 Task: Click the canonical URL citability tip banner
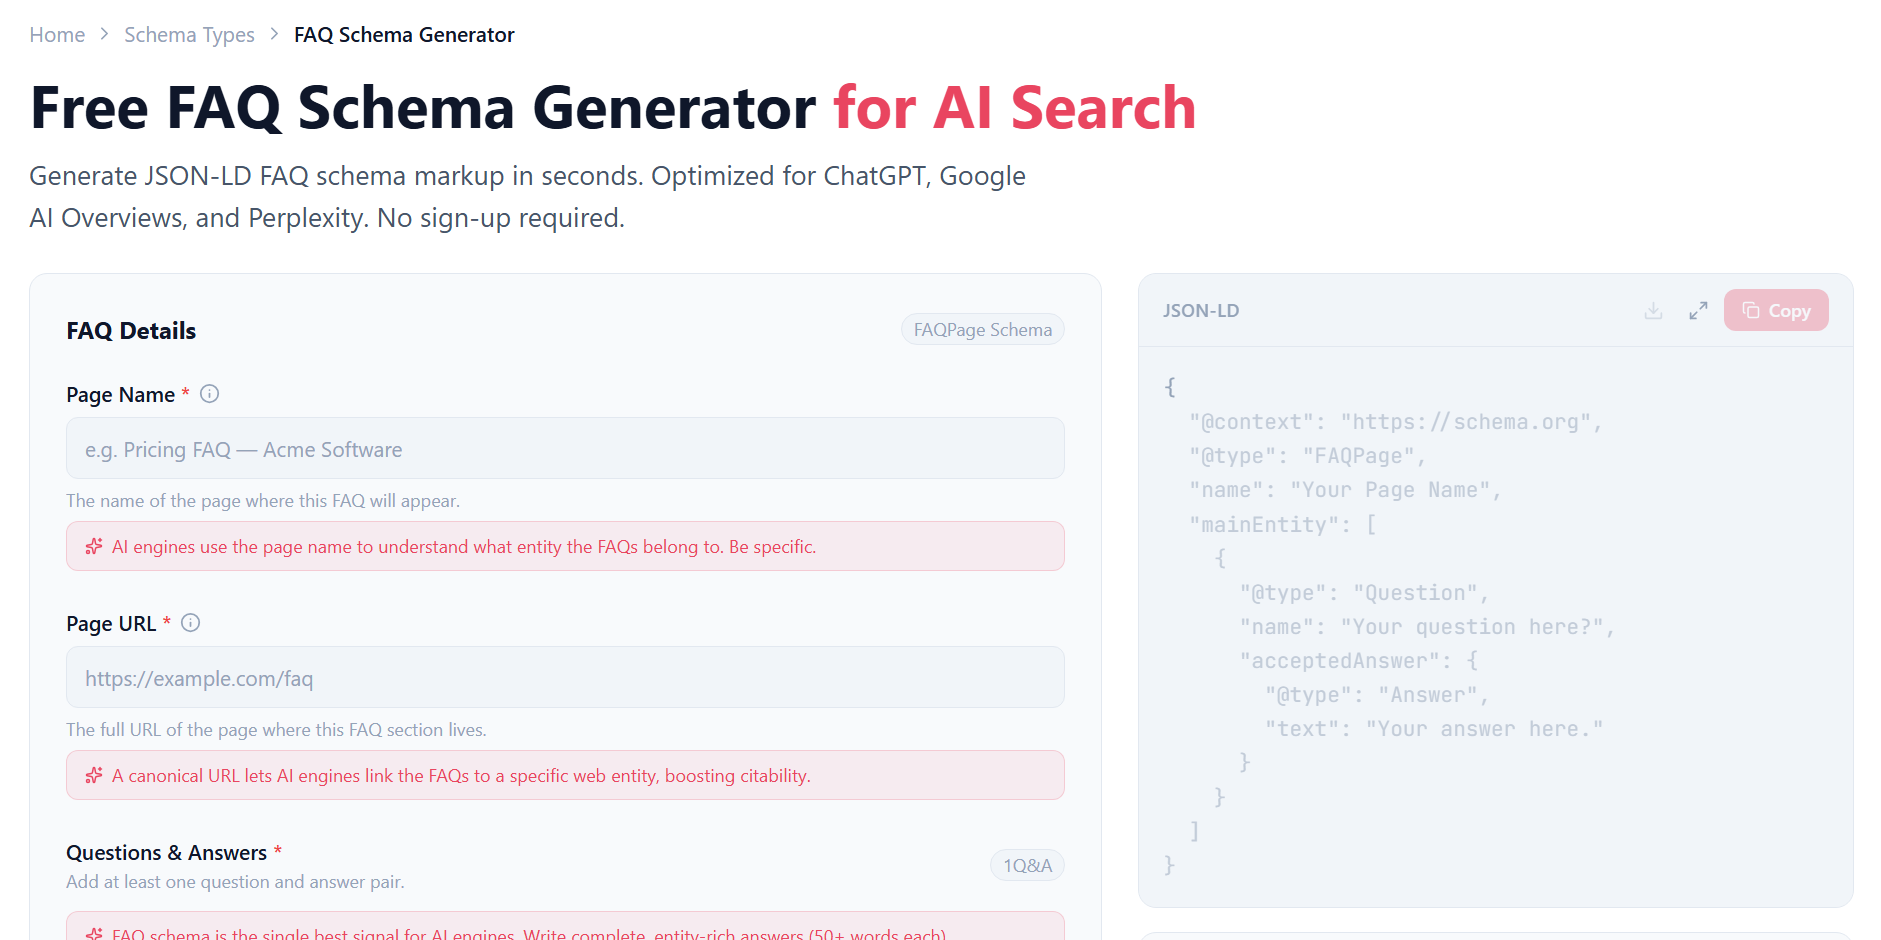(x=565, y=775)
